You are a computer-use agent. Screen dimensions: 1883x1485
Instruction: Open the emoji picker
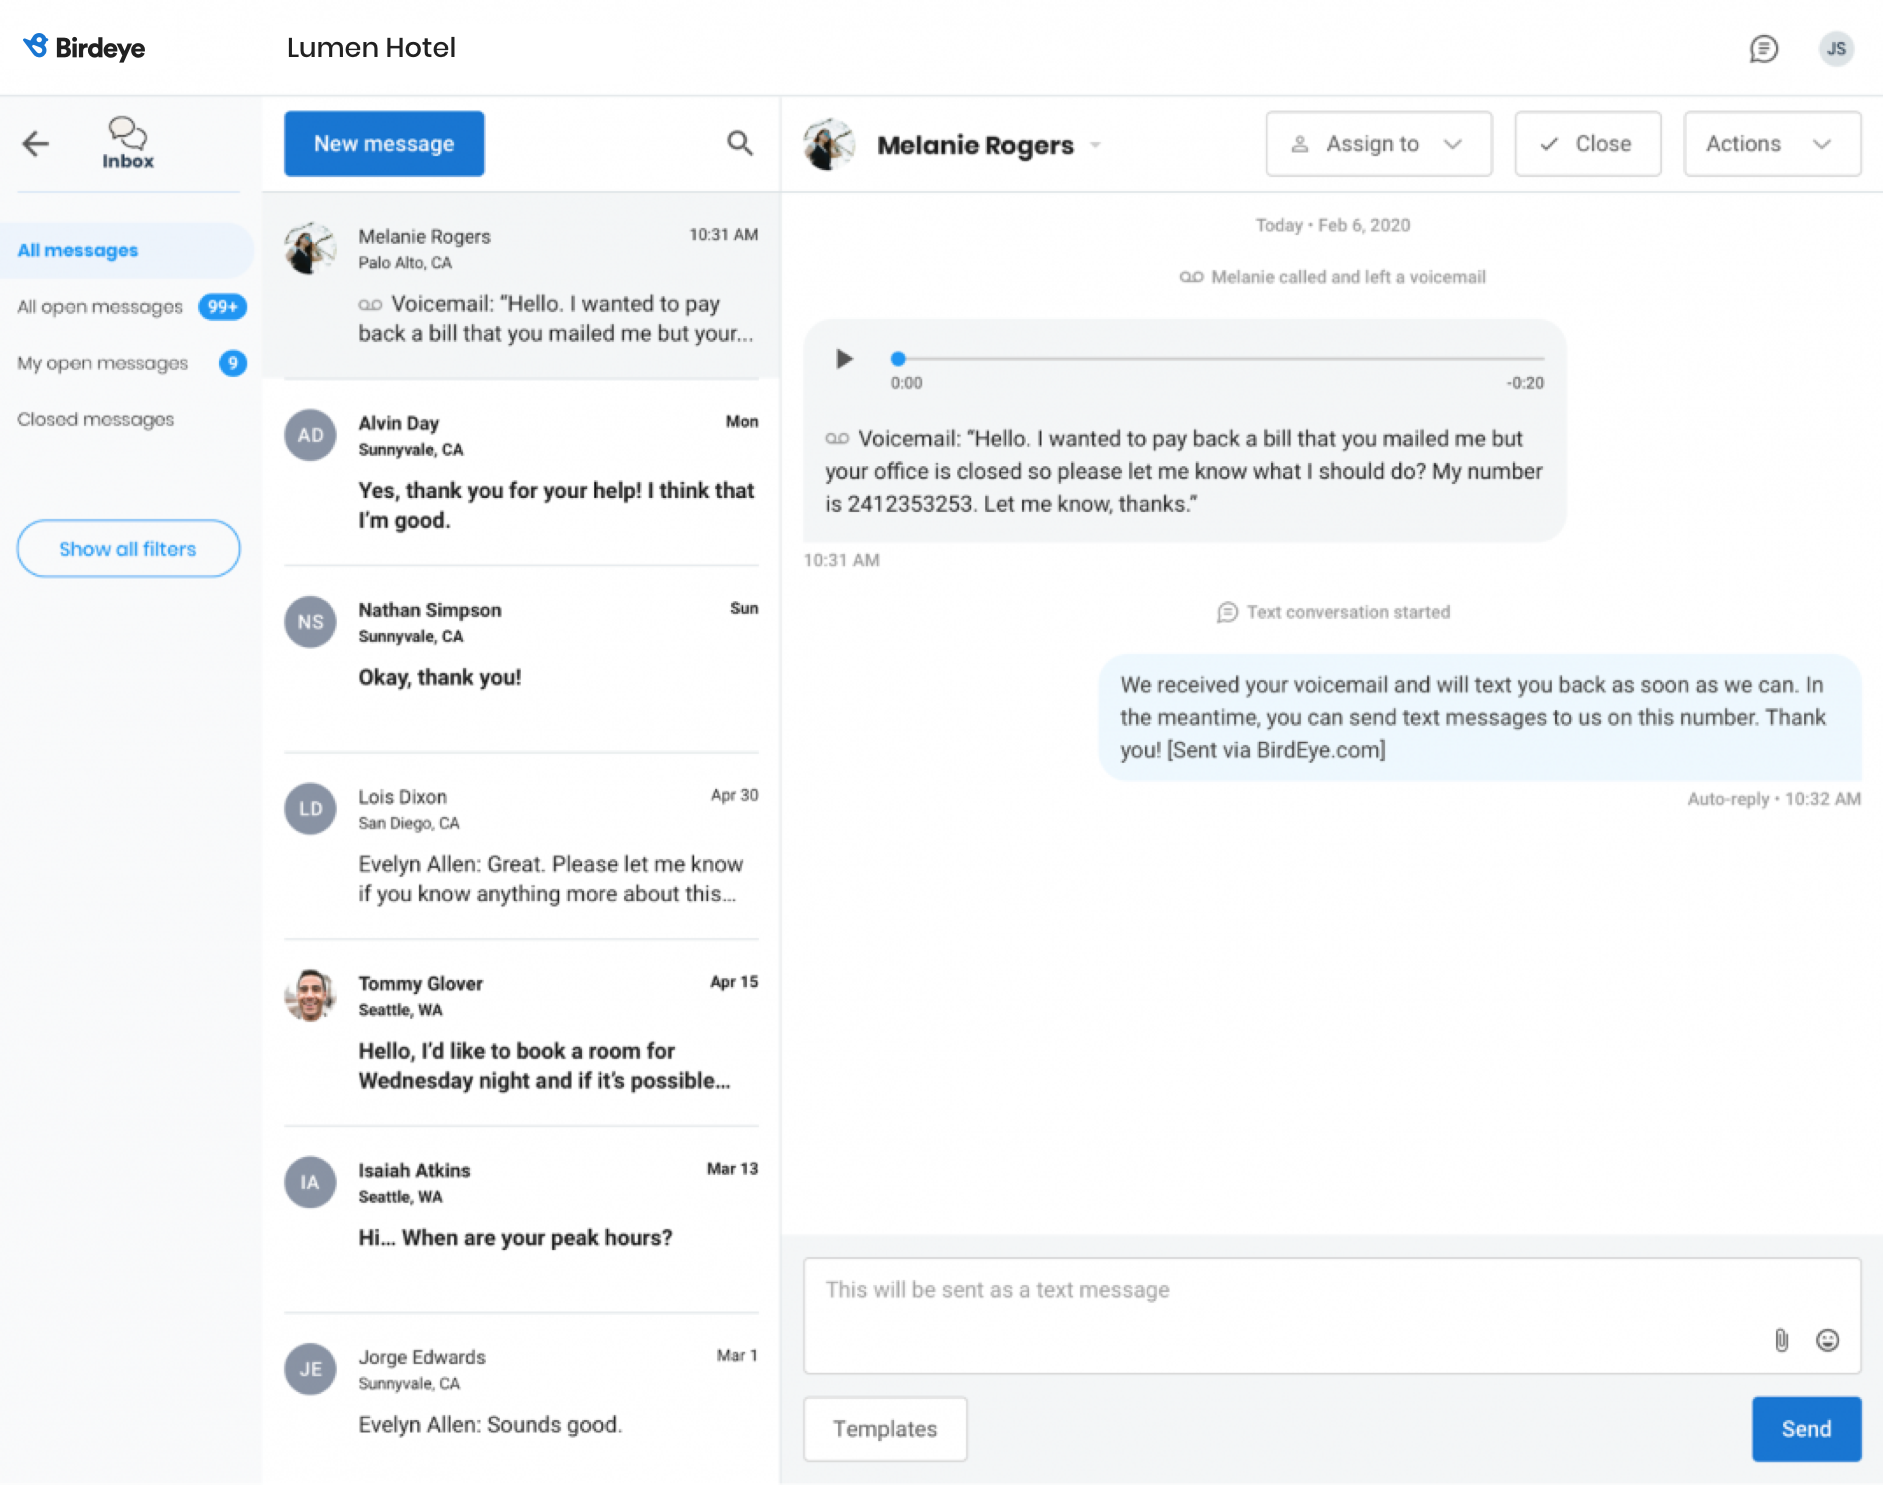point(1827,1340)
